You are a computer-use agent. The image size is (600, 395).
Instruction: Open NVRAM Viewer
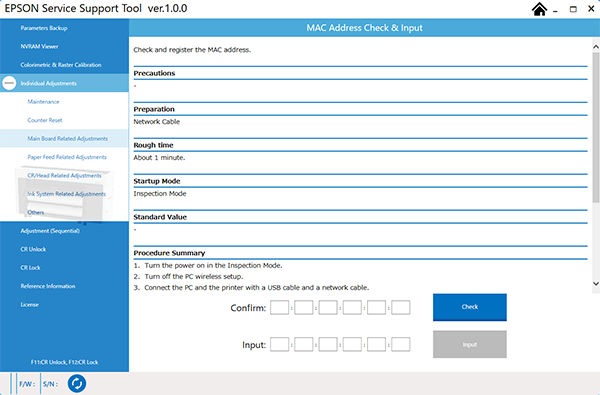point(39,46)
